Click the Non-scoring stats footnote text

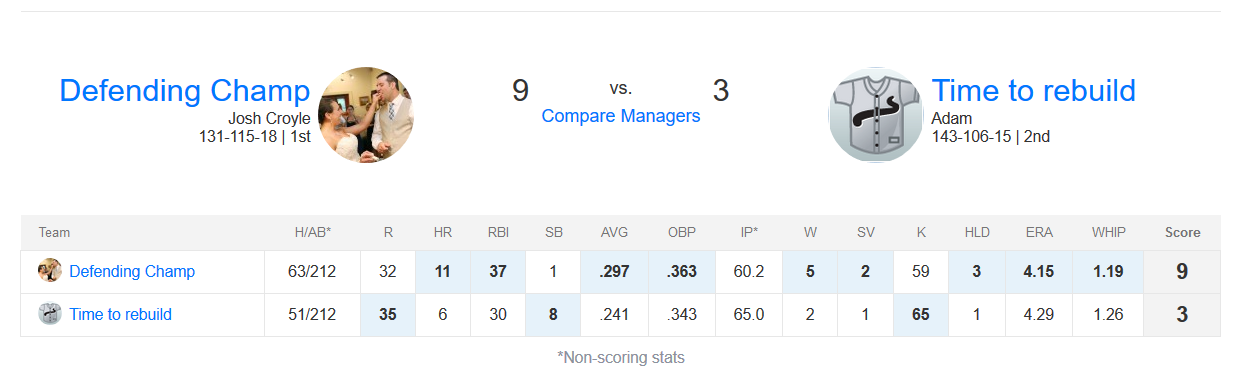pyautogui.click(x=621, y=357)
